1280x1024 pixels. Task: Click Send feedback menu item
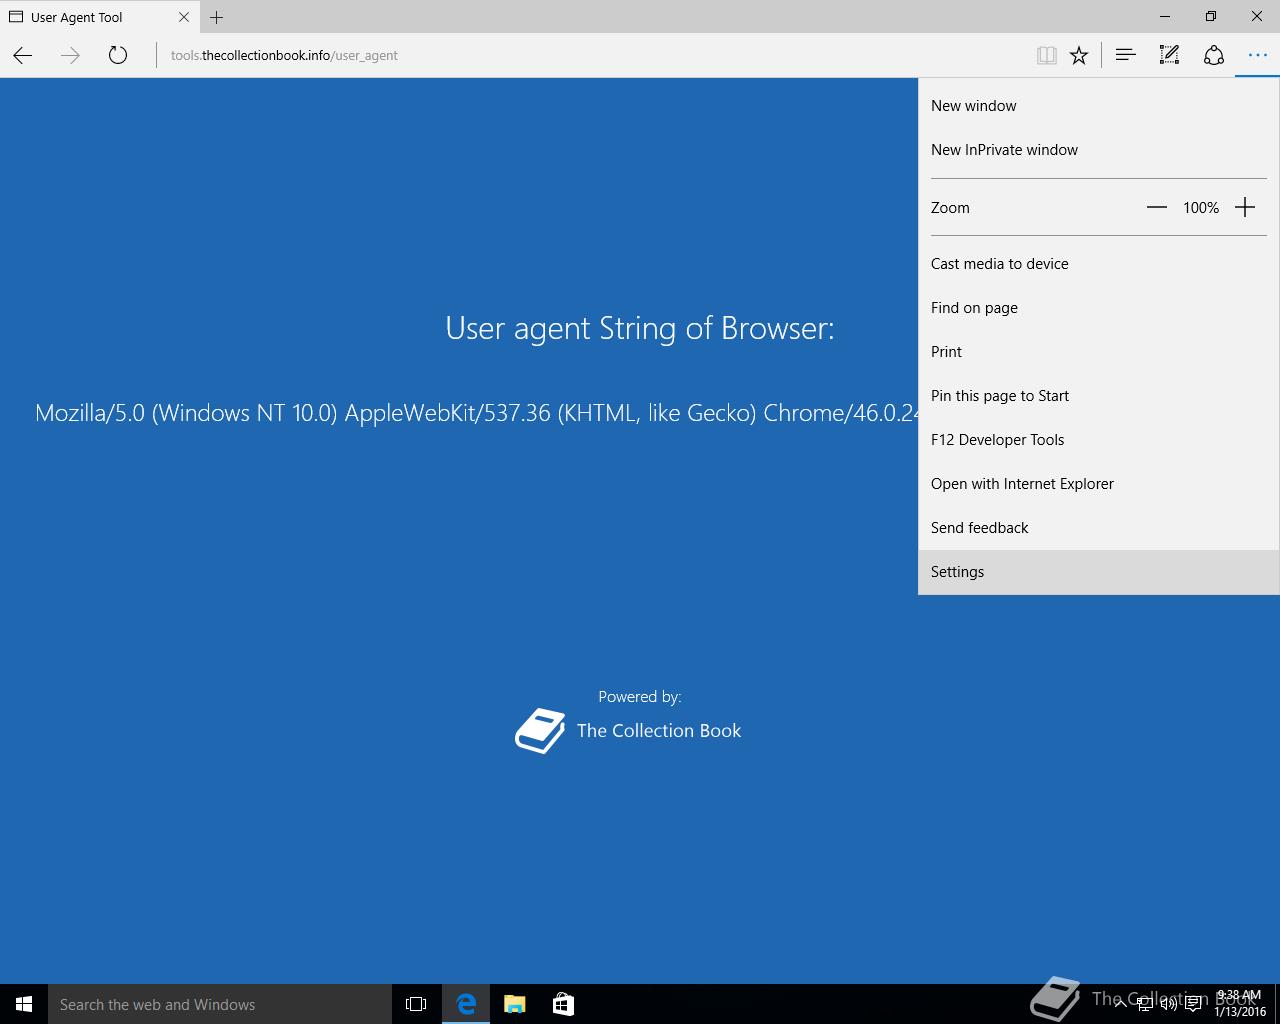(x=1098, y=528)
